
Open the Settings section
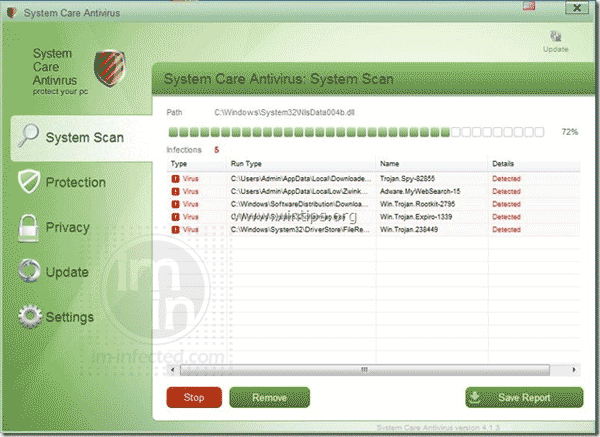pos(70,317)
